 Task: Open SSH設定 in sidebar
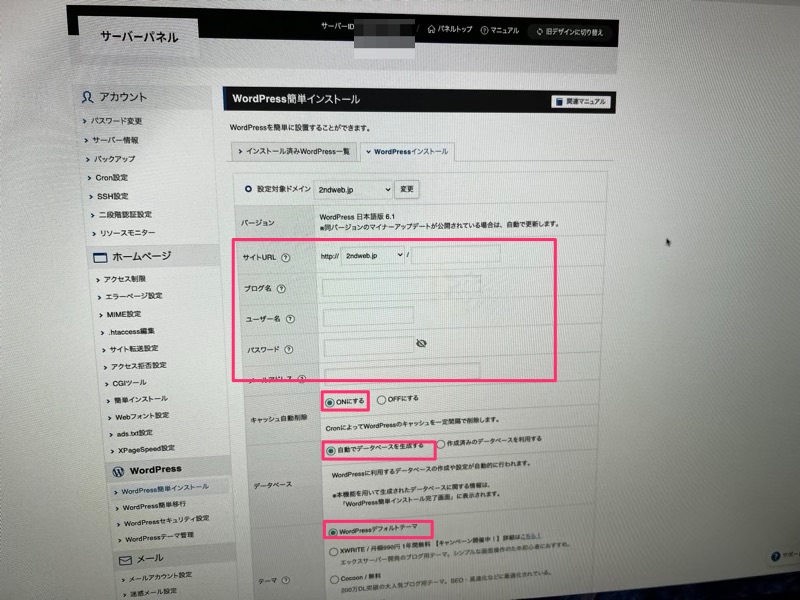[113, 196]
